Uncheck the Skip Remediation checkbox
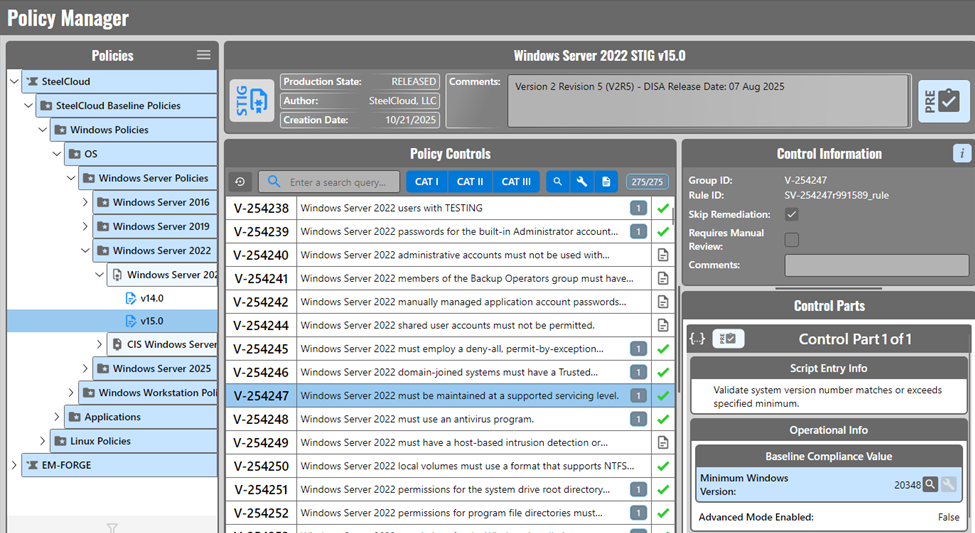This screenshot has height=533, width=975. [x=792, y=214]
